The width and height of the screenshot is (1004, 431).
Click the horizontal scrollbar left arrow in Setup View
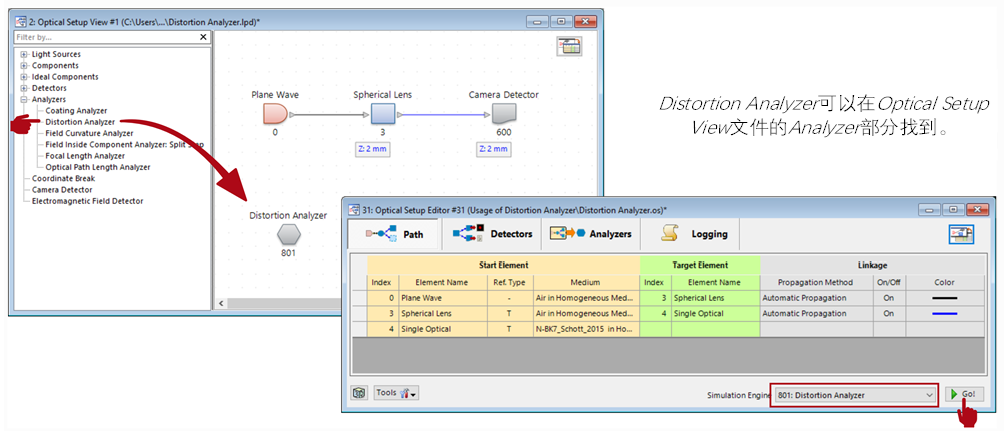point(221,303)
